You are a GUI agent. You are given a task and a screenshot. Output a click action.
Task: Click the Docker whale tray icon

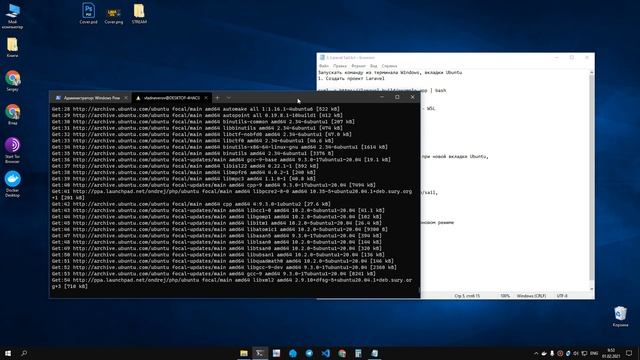click(x=544, y=353)
